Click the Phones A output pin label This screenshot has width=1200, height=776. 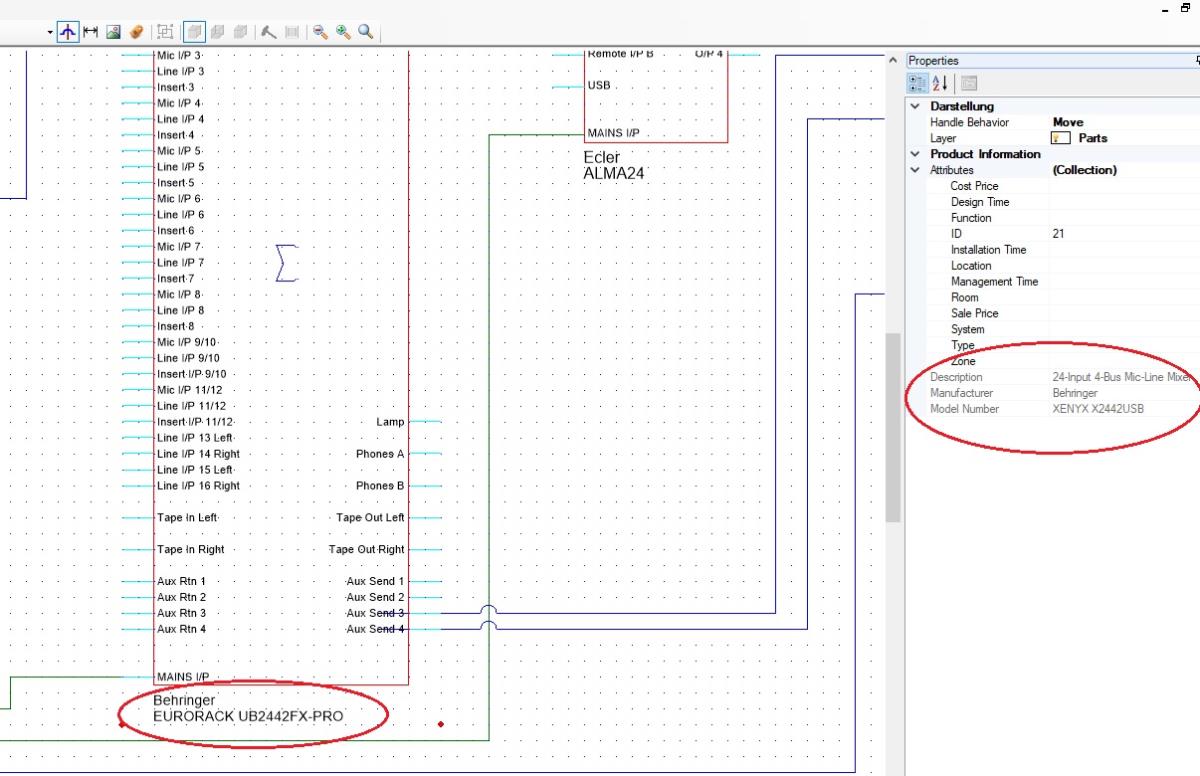pyautogui.click(x=380, y=454)
